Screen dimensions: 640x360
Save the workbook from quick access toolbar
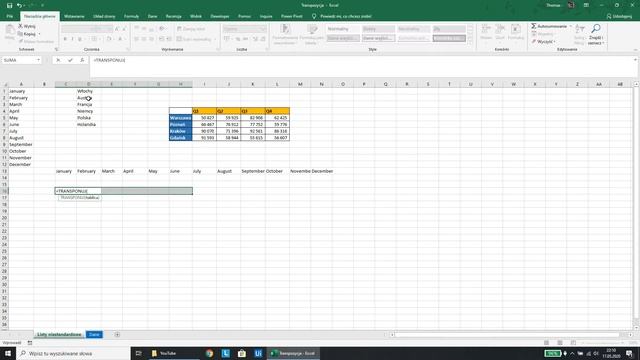[9, 5]
